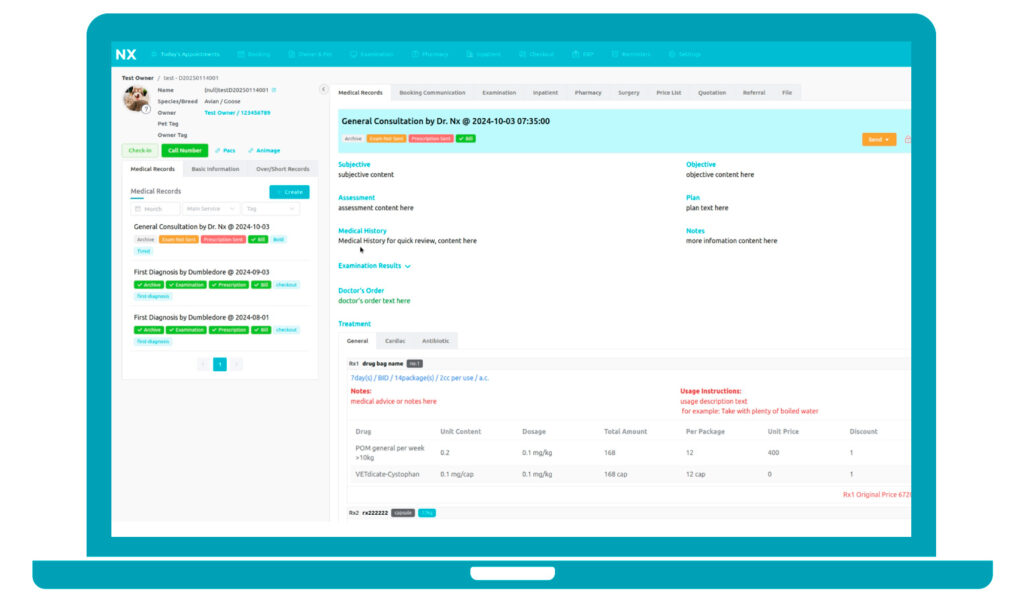This screenshot has width=1024, height=604.
Task: Expand the Examination Results section
Action: [374, 266]
